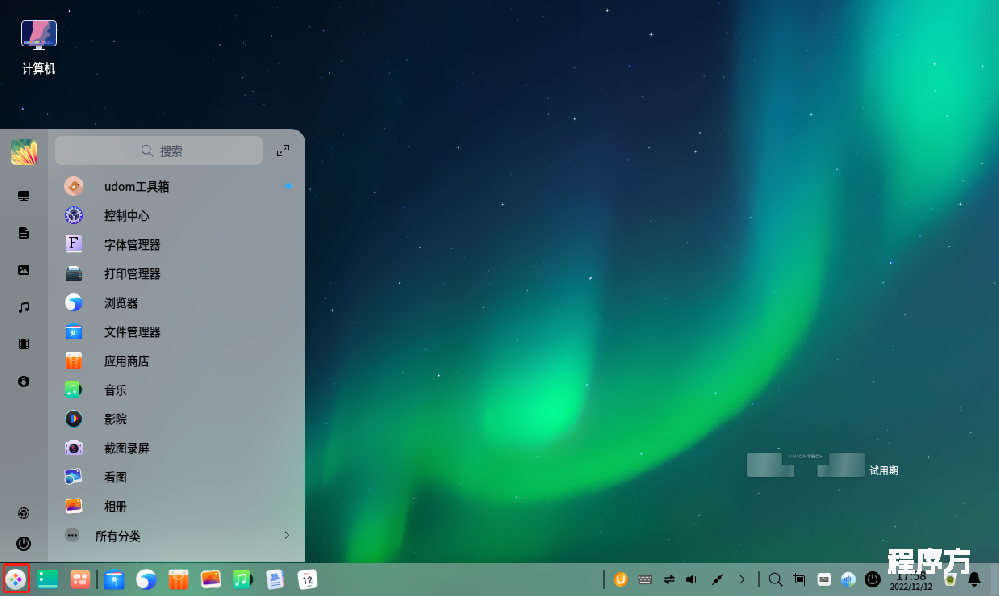Open the keyboard layout tray icon
This screenshot has width=999, height=596.
coord(645,579)
